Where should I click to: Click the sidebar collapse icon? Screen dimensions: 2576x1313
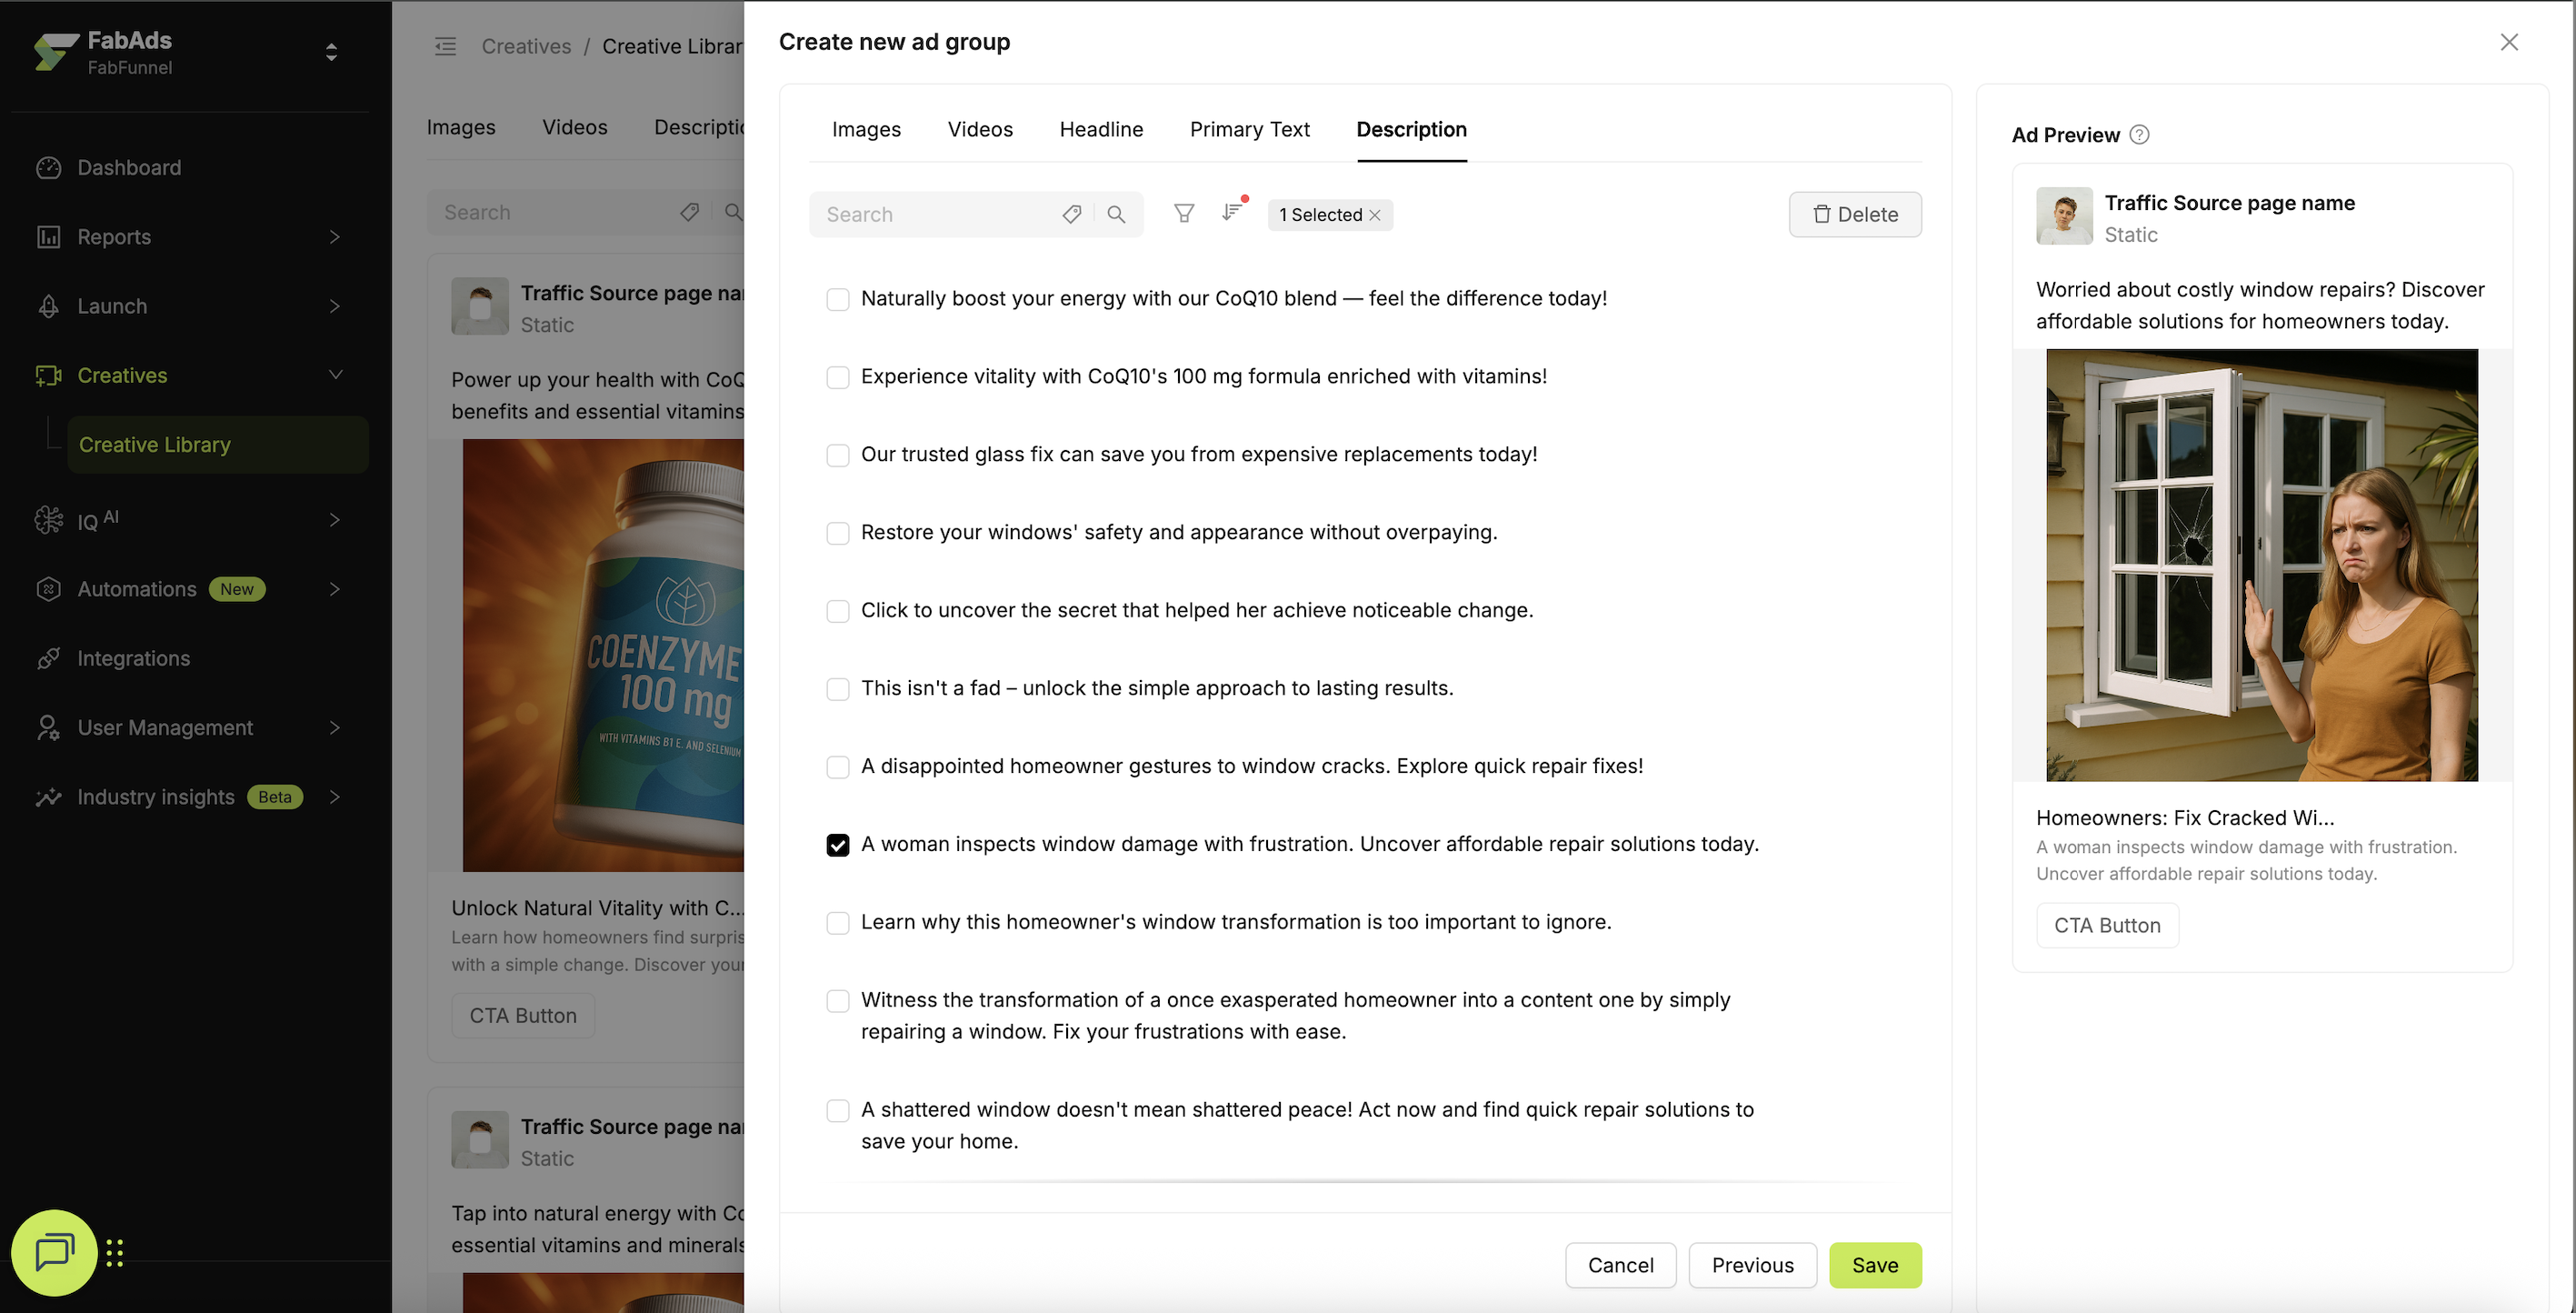point(445,46)
